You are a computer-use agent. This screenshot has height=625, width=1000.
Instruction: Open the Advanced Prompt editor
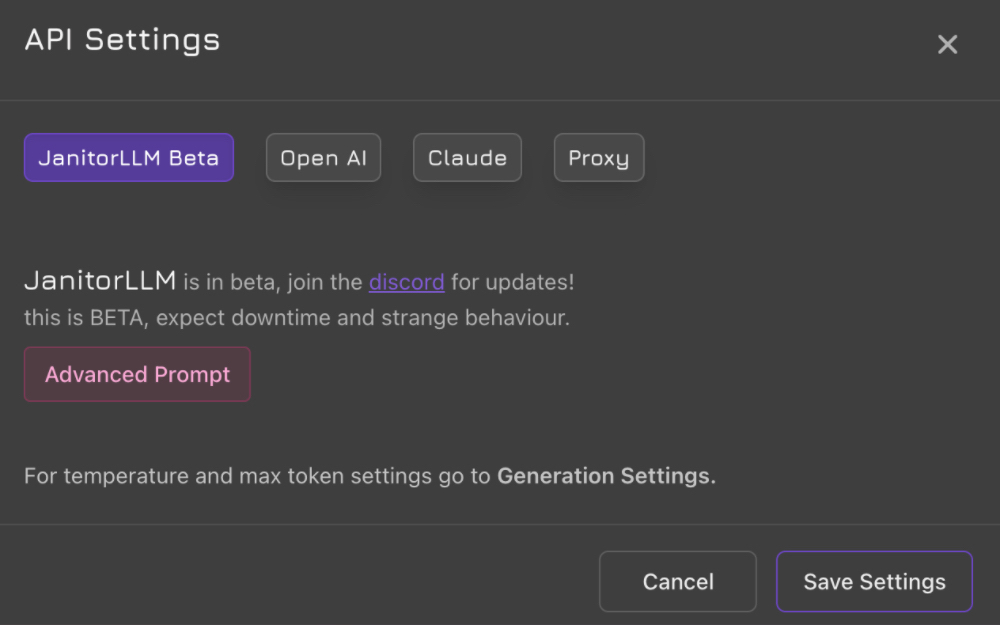(x=137, y=375)
